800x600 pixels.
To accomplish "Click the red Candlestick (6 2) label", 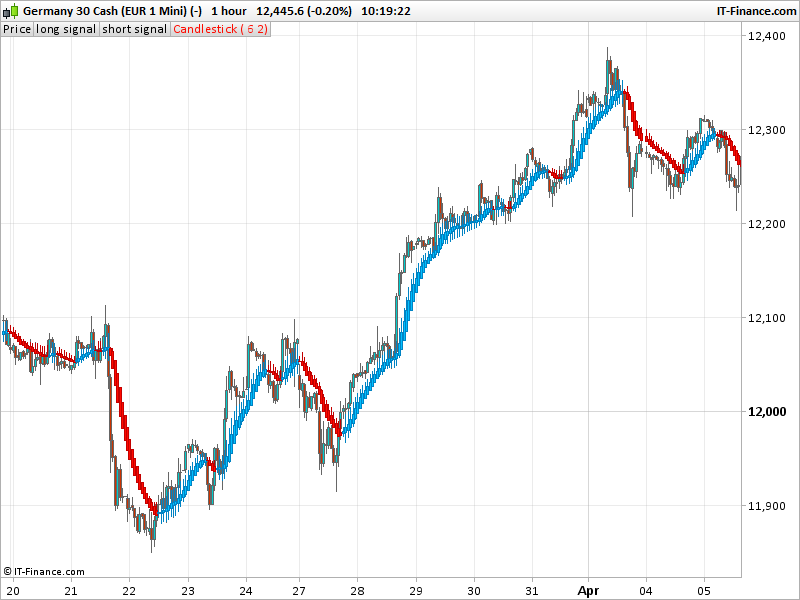I will [x=220, y=29].
